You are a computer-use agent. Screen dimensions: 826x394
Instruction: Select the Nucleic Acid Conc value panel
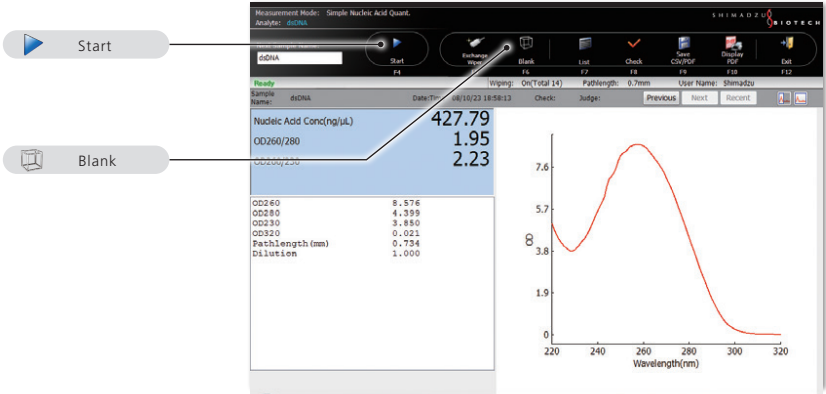point(372,152)
